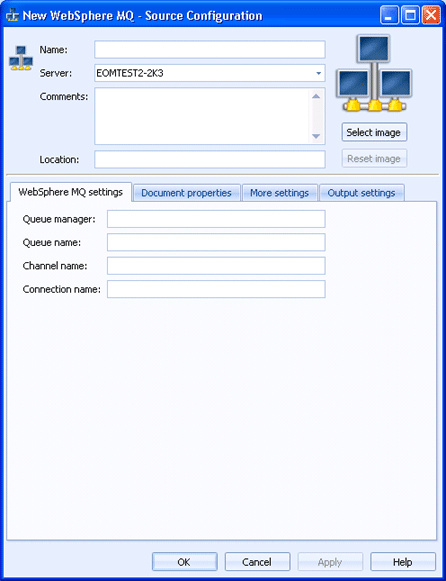Maximize the Source Configuration window

click(x=410, y=16)
